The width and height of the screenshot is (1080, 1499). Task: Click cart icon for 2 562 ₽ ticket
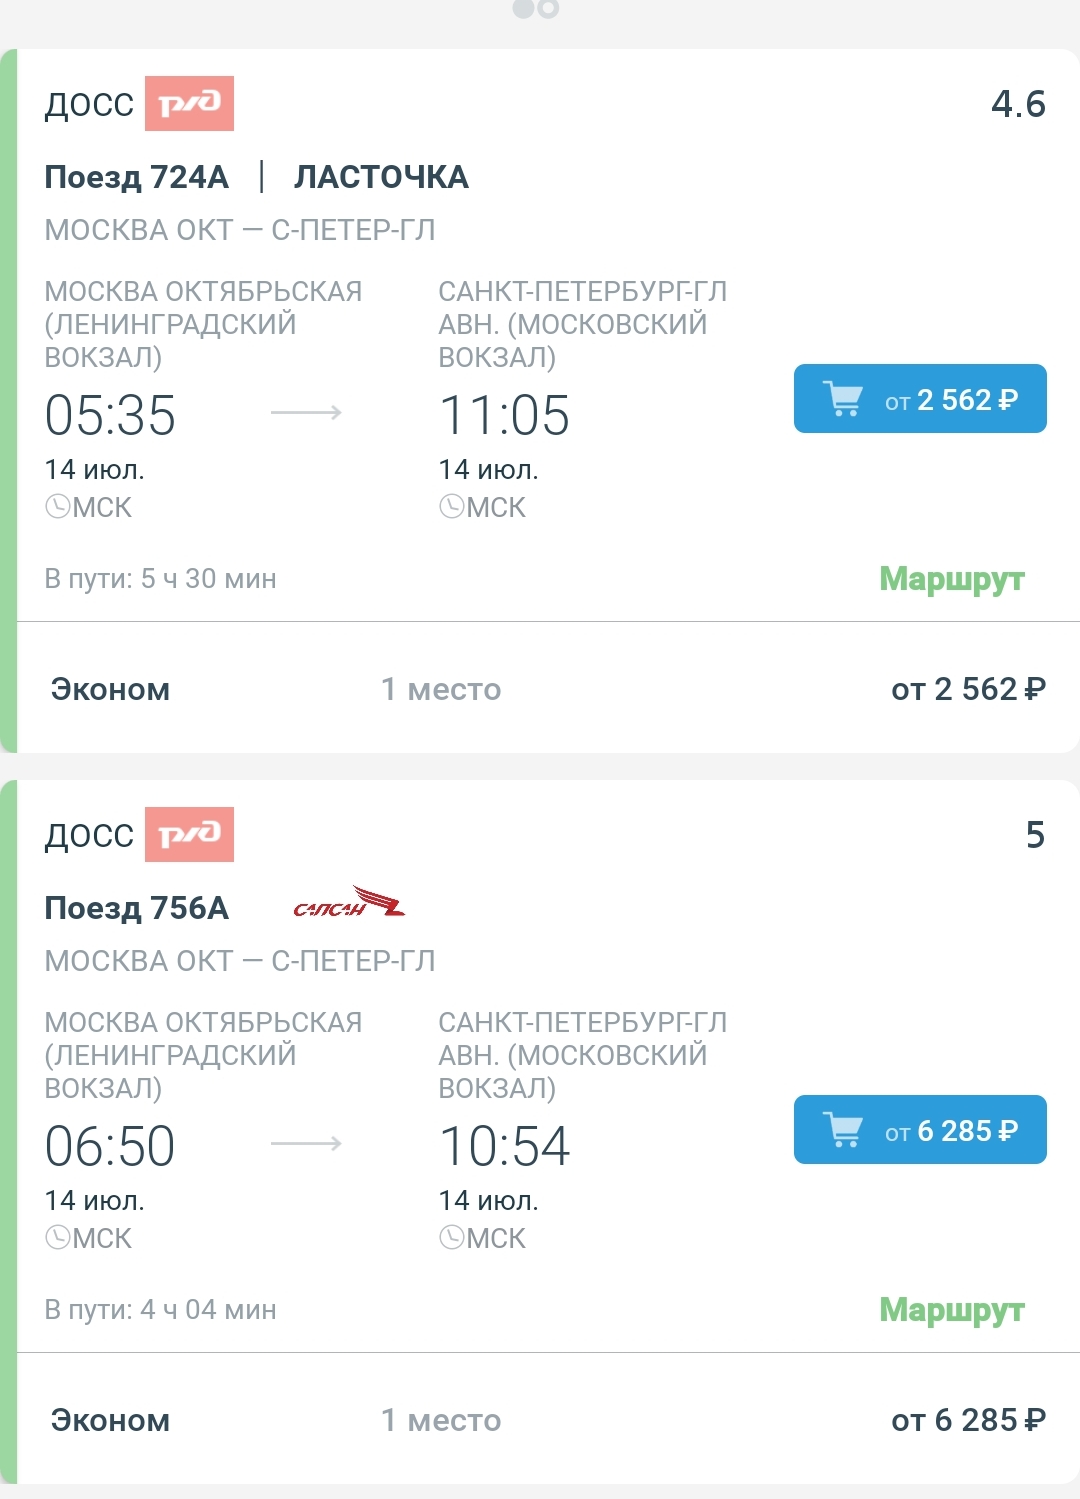(x=843, y=399)
